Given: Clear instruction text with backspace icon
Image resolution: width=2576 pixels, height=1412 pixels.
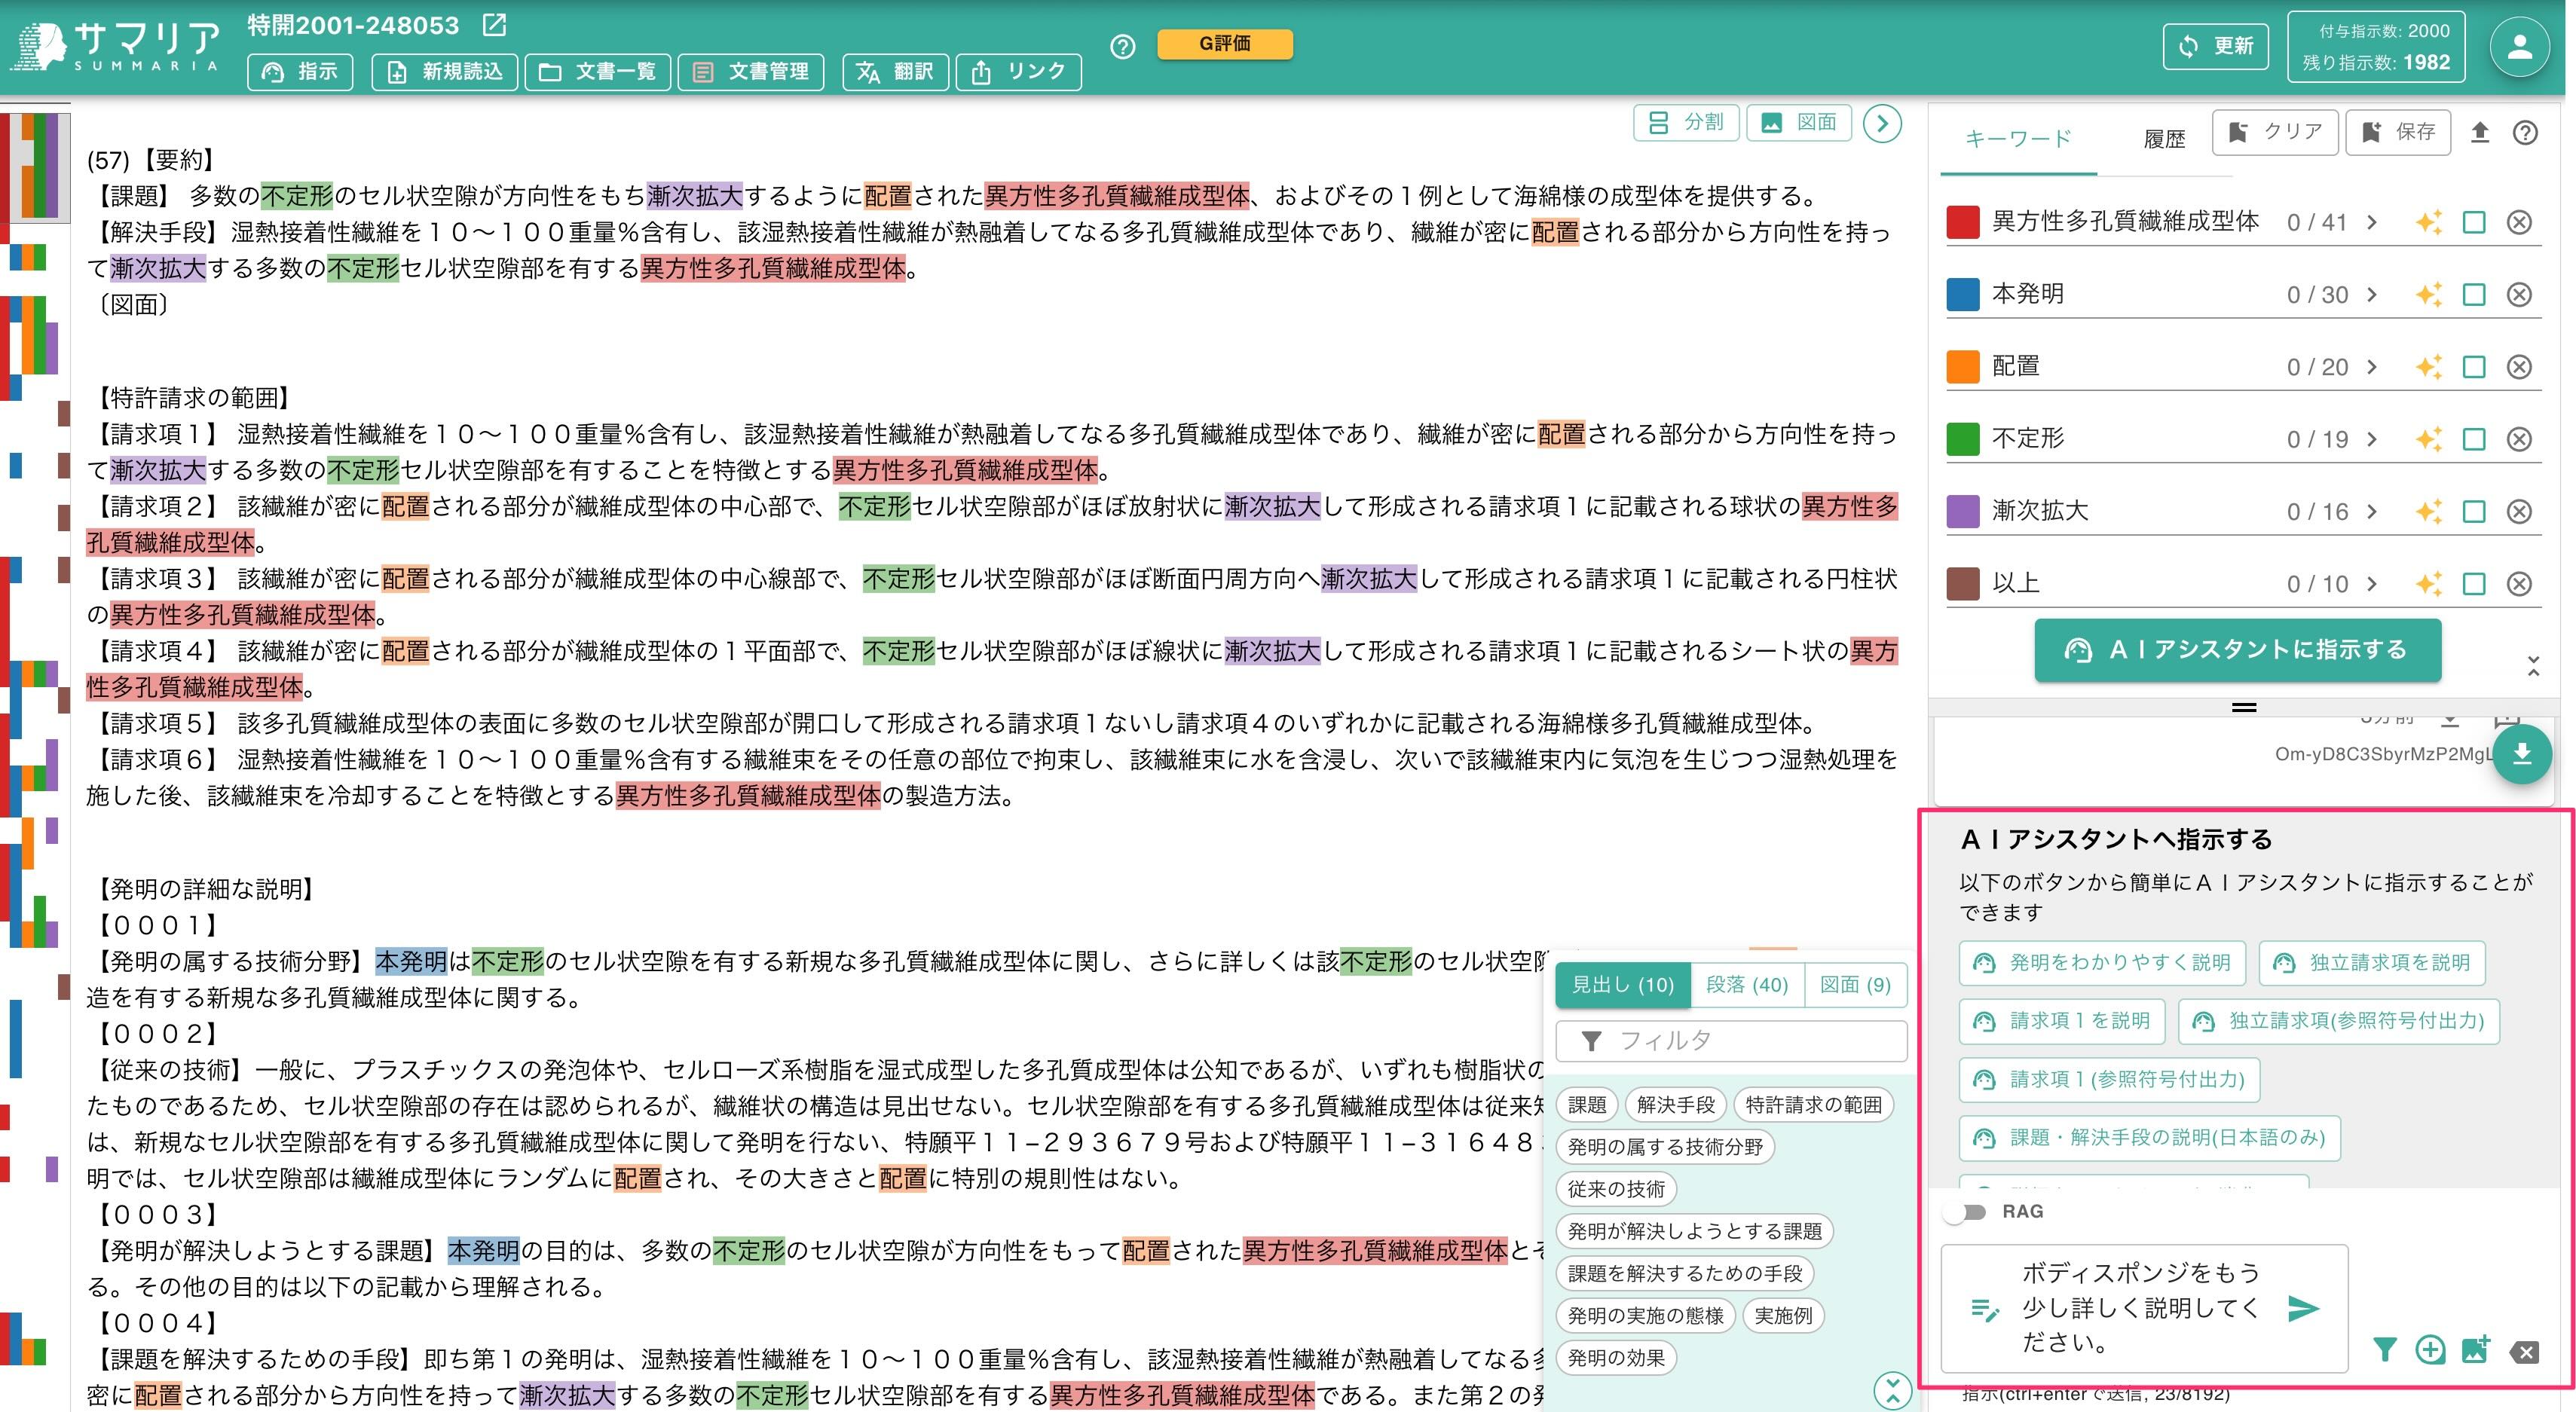Looking at the screenshot, I should (x=2524, y=1353).
